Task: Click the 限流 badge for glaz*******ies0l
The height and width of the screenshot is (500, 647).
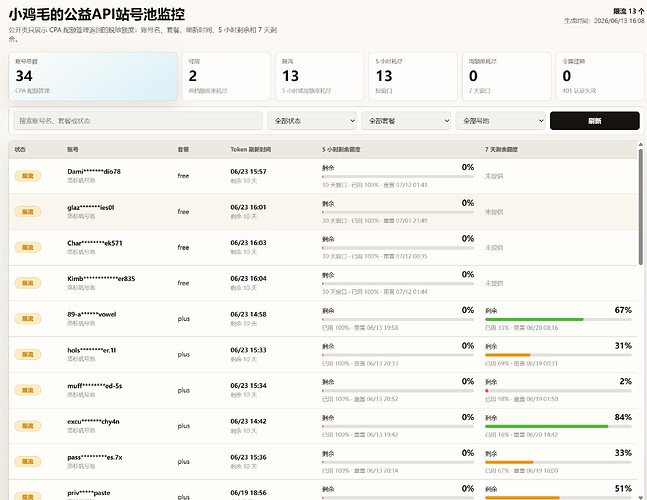Action: pos(28,212)
